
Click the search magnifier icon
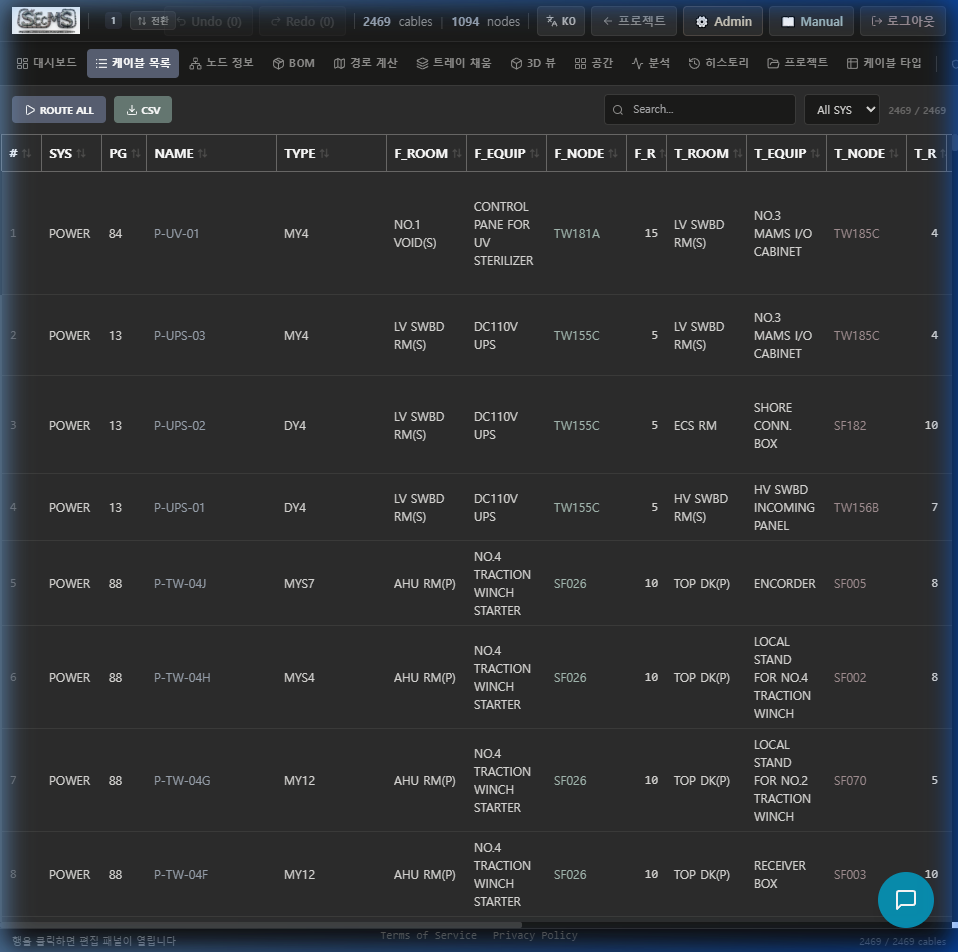618,110
